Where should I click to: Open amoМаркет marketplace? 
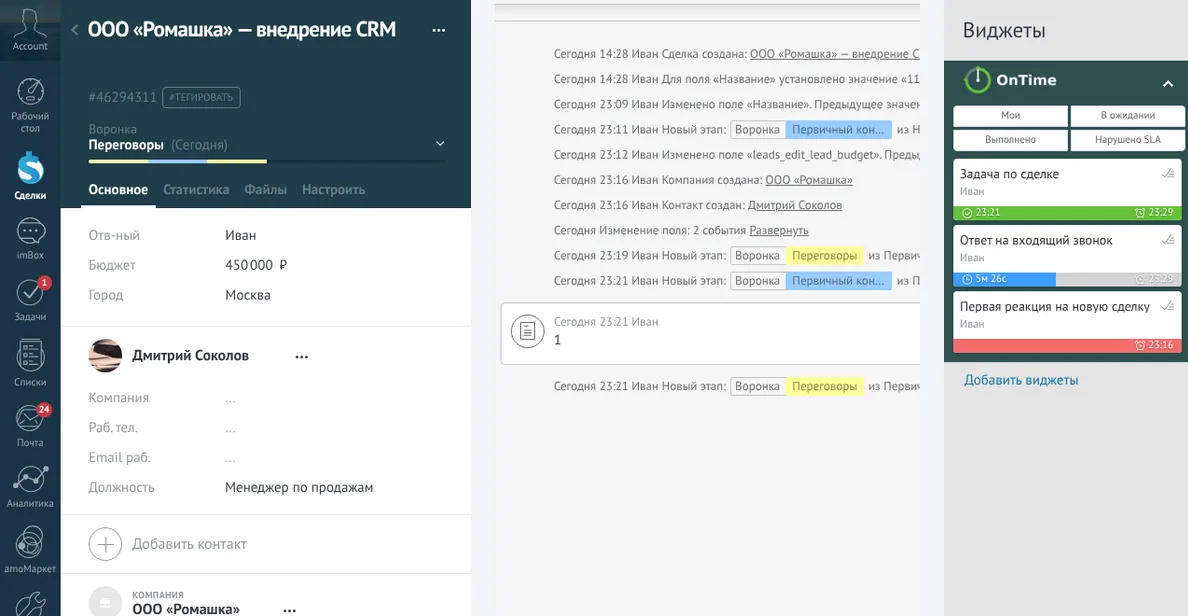point(30,550)
